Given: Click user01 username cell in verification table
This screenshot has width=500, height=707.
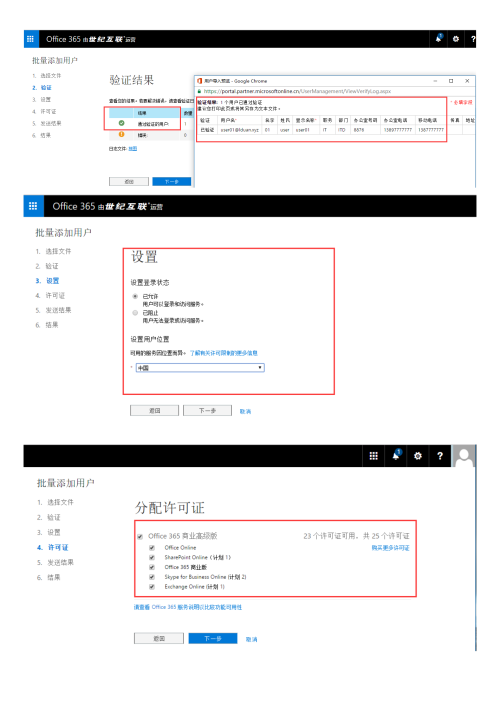Looking at the screenshot, I should (x=239, y=130).
